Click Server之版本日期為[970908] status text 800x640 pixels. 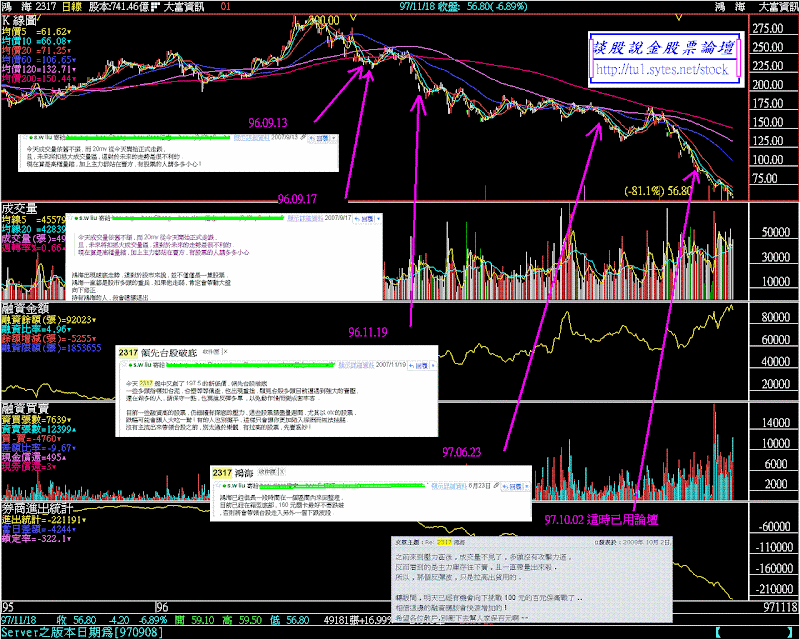click(82, 633)
